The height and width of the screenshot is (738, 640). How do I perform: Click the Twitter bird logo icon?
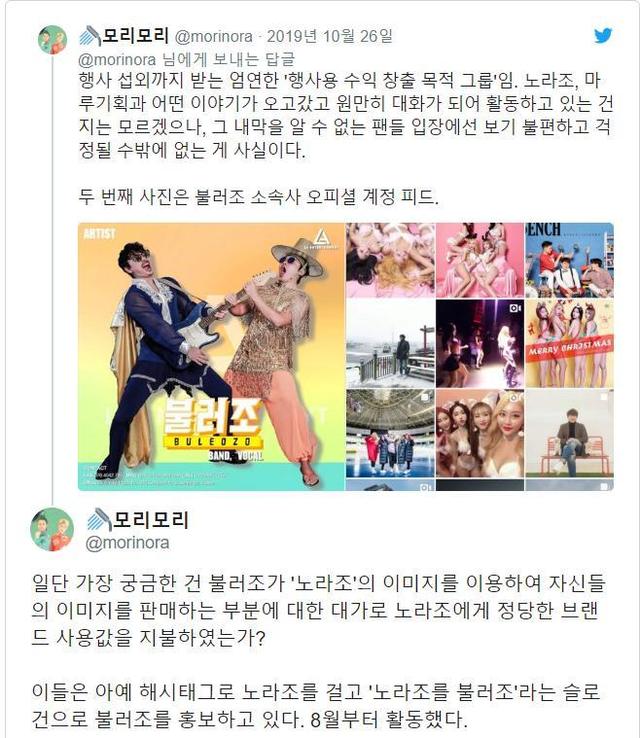pyautogui.click(x=603, y=35)
